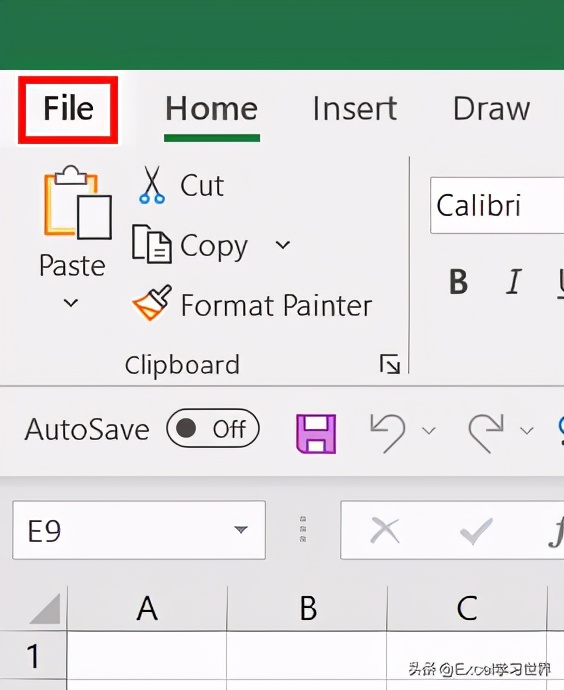The width and height of the screenshot is (564, 690).
Task: Select the Format Painter brush icon
Action: click(152, 303)
